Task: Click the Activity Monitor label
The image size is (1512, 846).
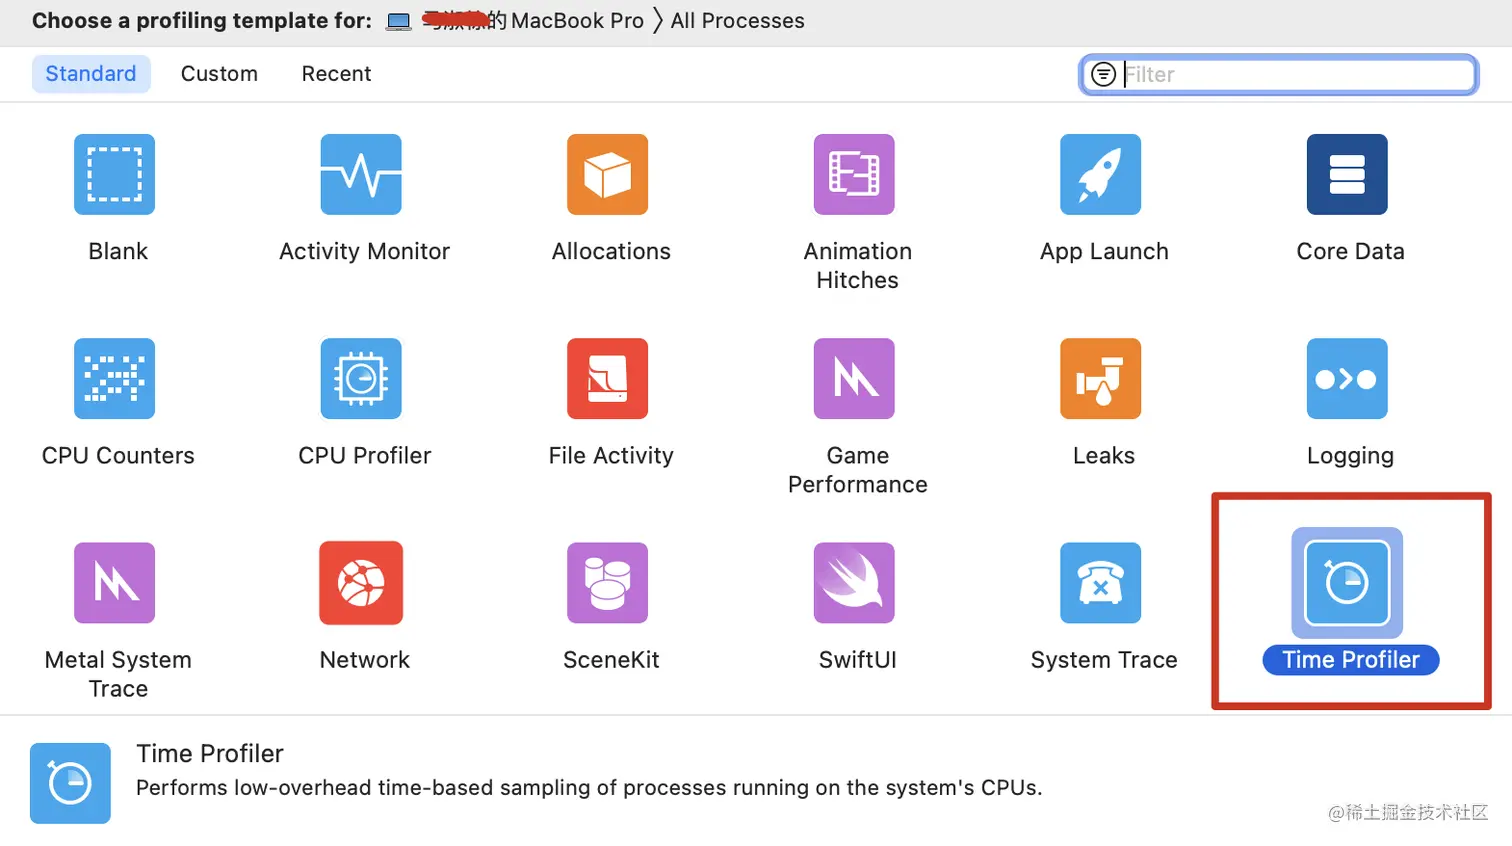Action: click(364, 251)
